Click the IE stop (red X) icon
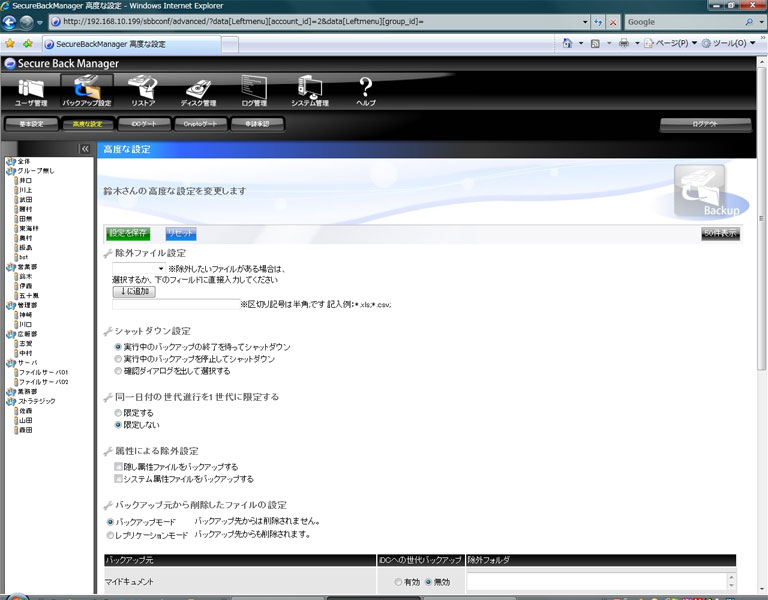The width and height of the screenshot is (768, 600). click(x=613, y=22)
